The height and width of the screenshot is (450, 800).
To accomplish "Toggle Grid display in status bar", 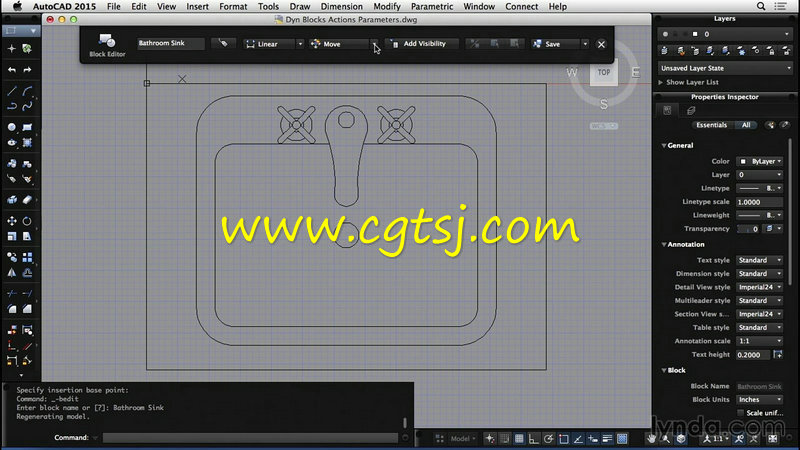I will coord(519,438).
